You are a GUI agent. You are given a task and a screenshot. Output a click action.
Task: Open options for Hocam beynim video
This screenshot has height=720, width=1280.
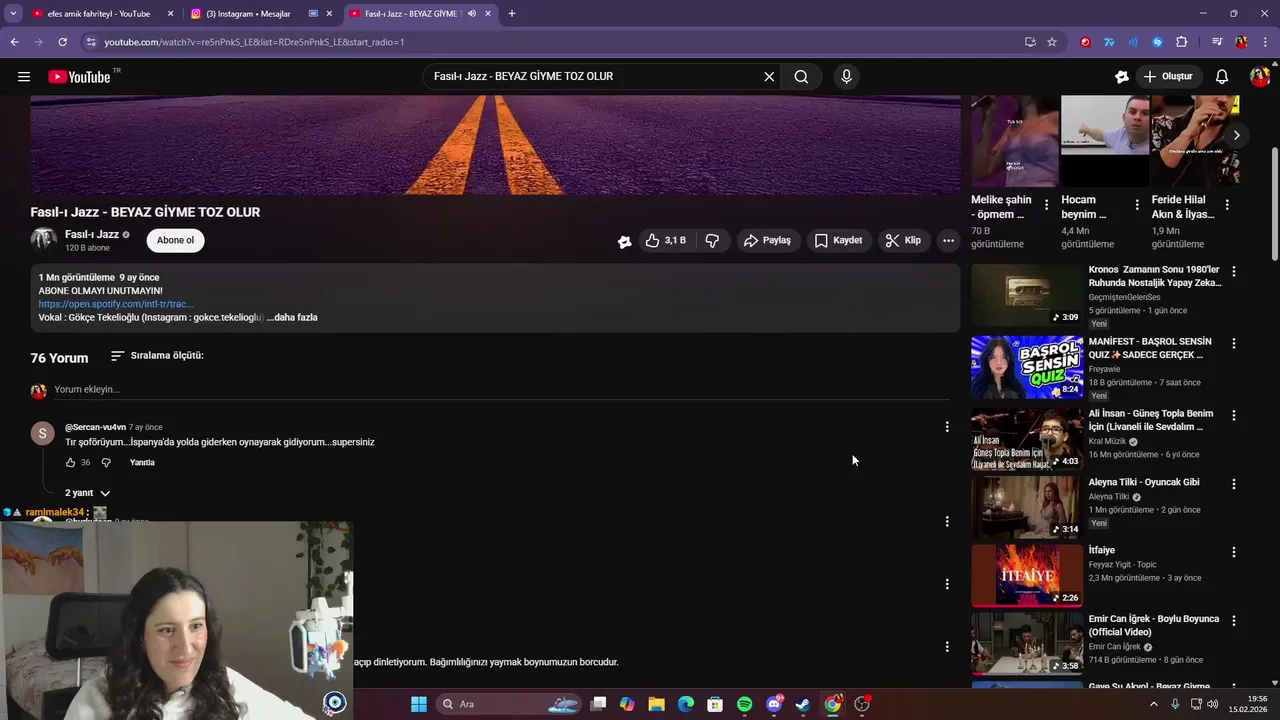1136,204
